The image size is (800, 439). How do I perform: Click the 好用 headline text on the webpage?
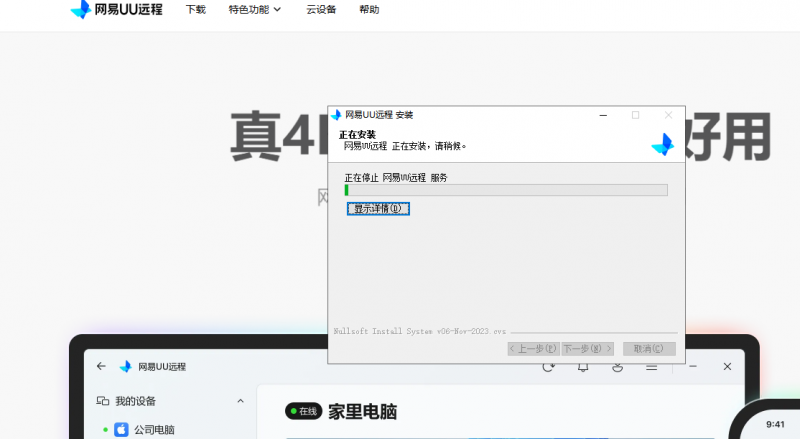pyautogui.click(x=728, y=137)
